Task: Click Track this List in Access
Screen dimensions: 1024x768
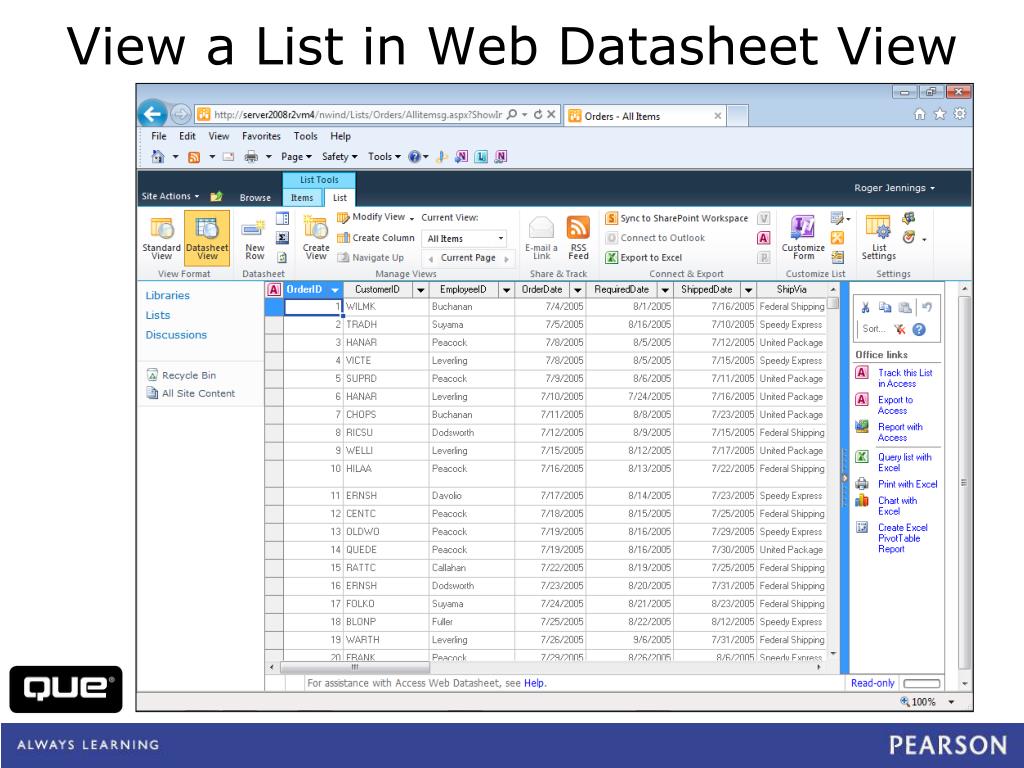Action: point(904,378)
